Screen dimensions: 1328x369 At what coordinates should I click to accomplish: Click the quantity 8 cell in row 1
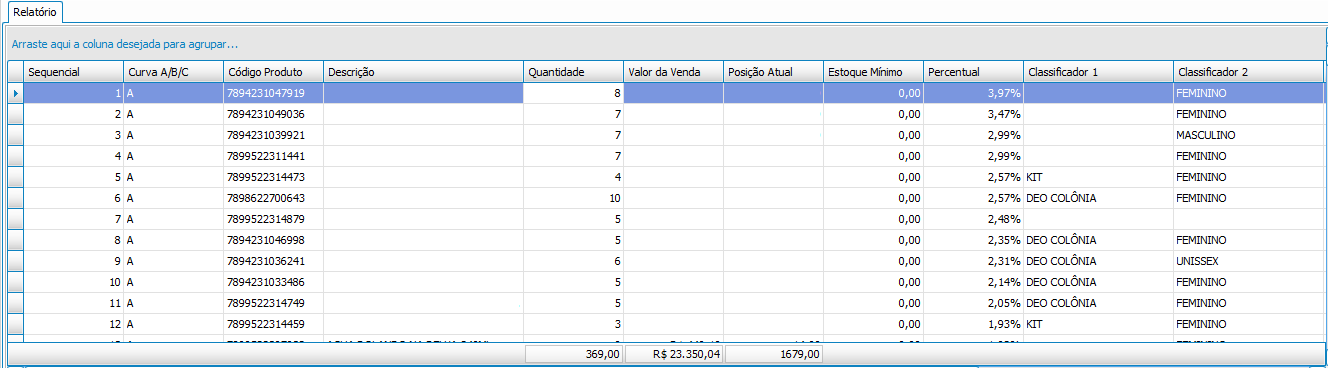(x=574, y=93)
